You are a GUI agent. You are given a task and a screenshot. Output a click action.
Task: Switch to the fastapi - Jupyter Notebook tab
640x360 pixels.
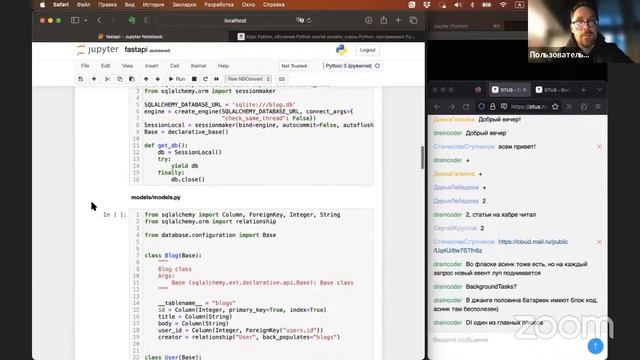131,37
